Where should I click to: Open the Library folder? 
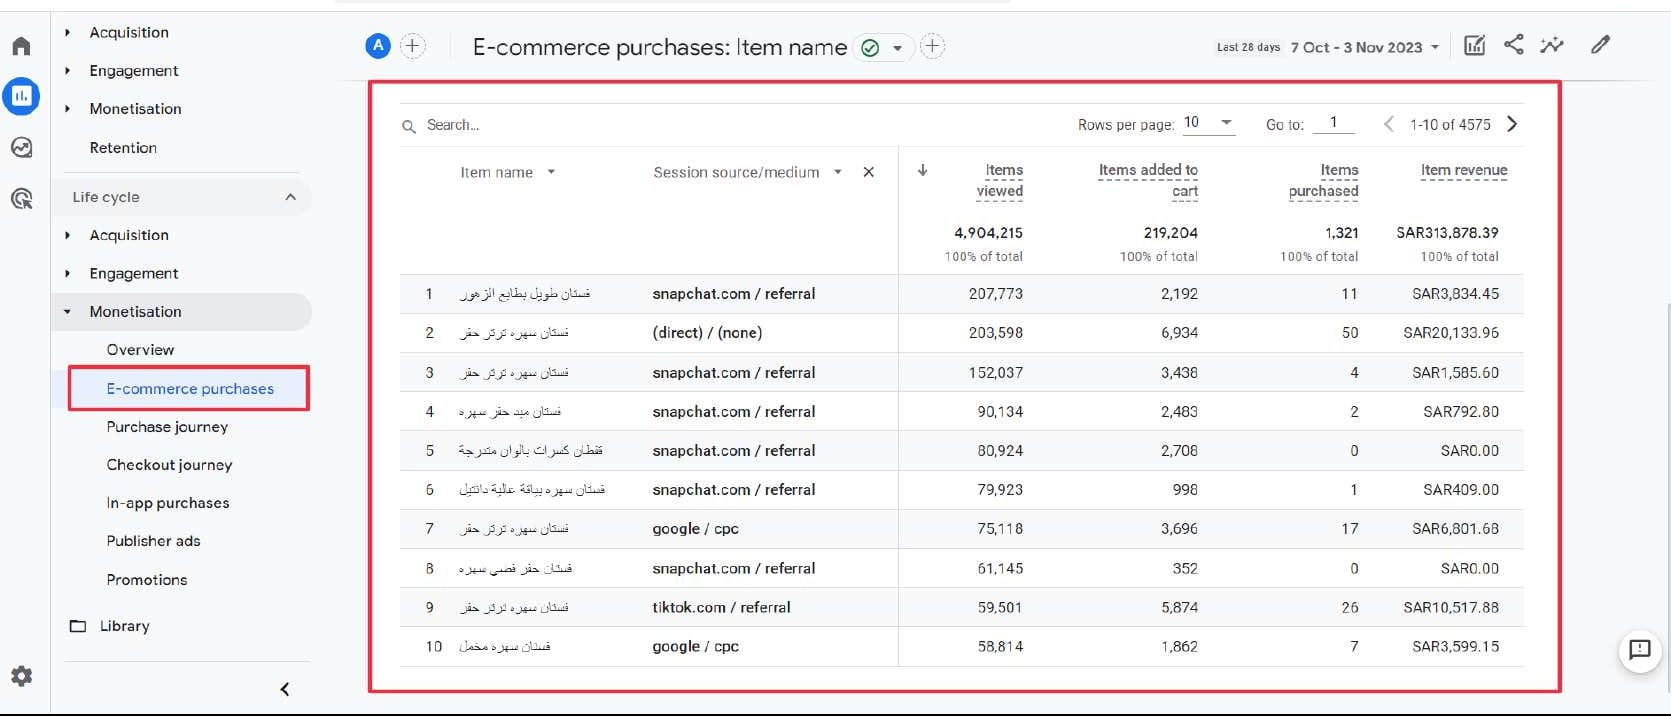click(109, 626)
